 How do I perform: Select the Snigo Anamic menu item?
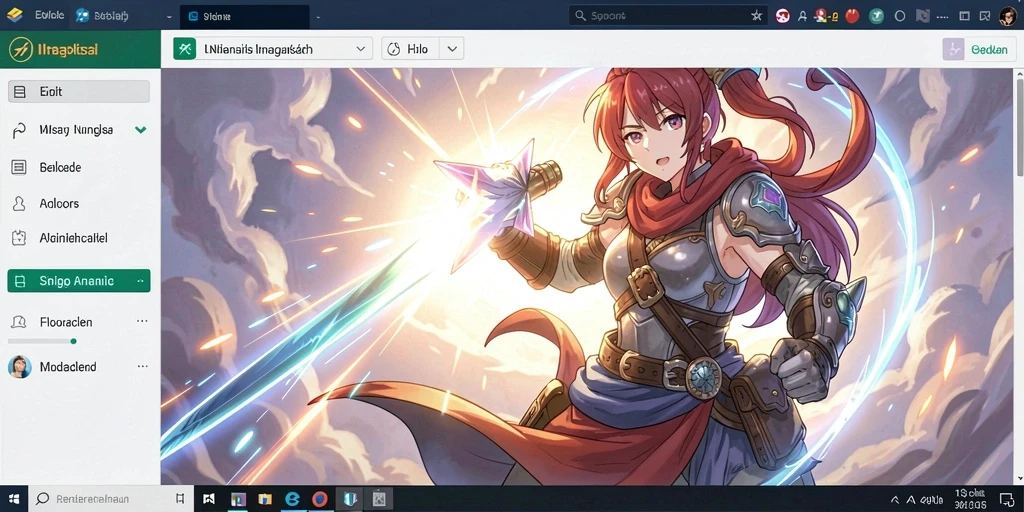(x=78, y=281)
